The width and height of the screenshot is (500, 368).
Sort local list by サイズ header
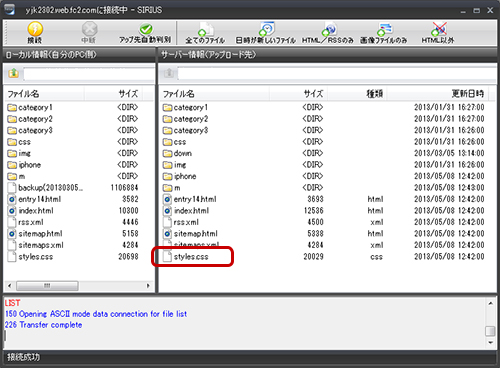[113, 94]
